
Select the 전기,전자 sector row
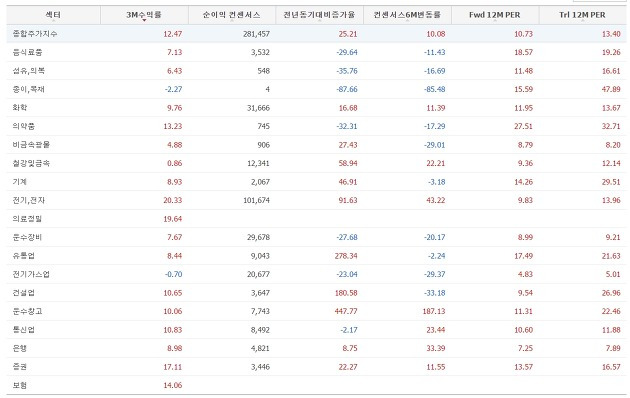pos(316,200)
